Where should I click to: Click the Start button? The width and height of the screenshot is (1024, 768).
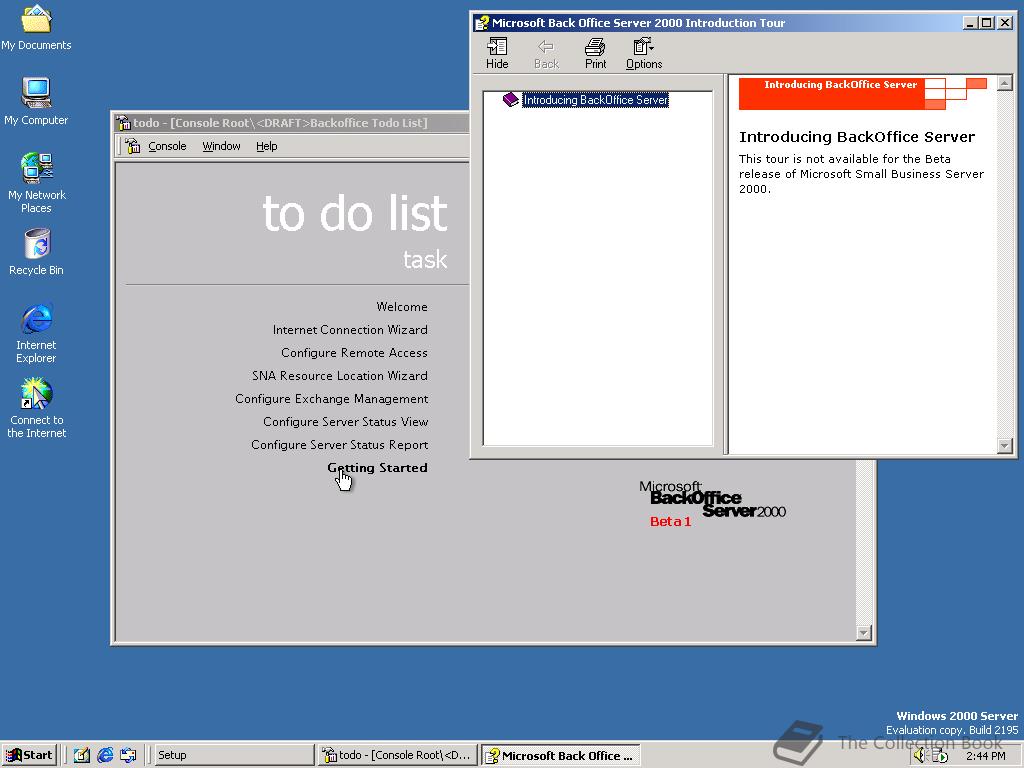pos(29,755)
